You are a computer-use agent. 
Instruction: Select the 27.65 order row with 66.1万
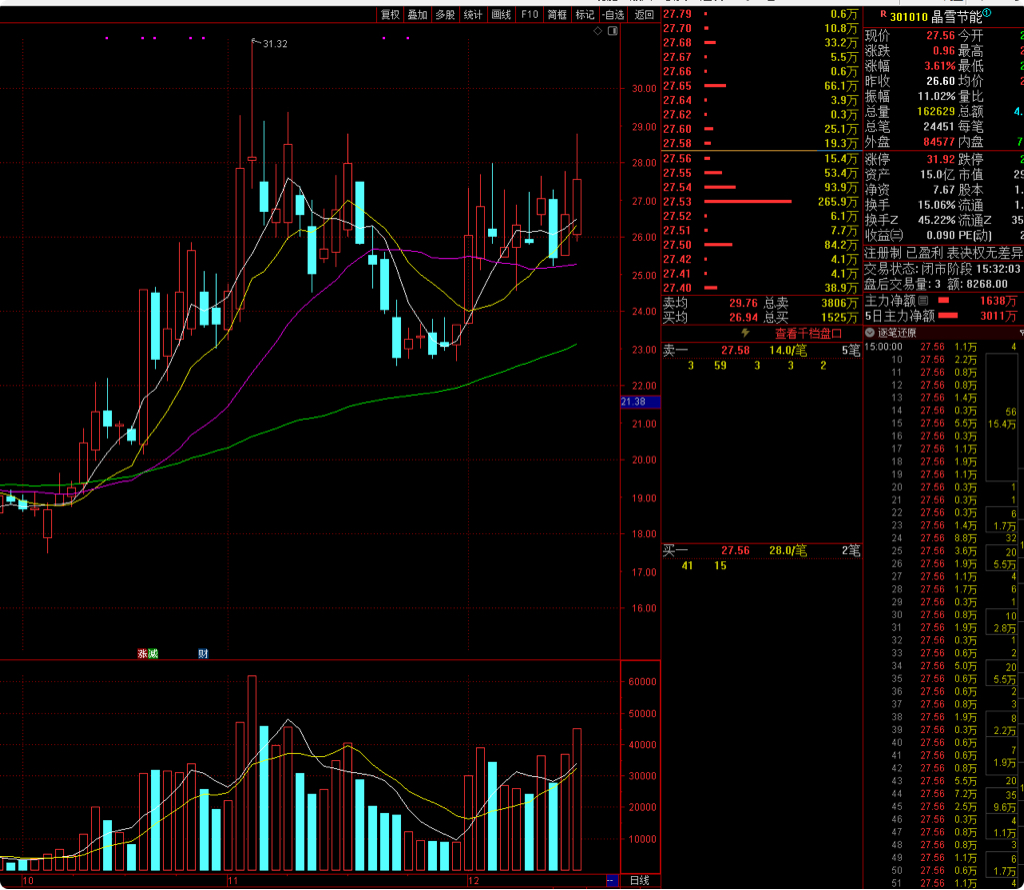click(x=760, y=86)
